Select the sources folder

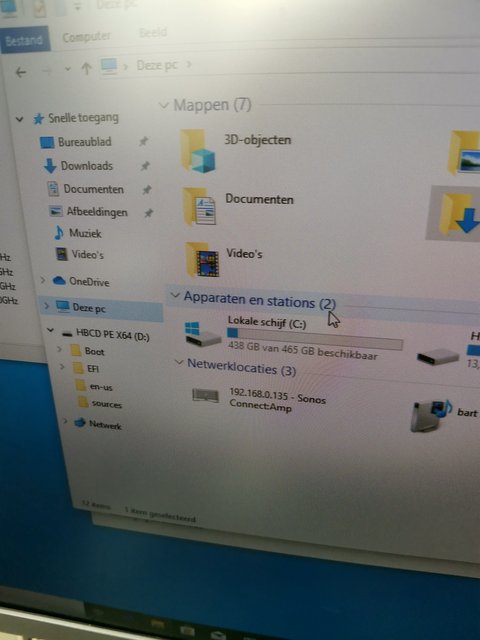point(100,403)
